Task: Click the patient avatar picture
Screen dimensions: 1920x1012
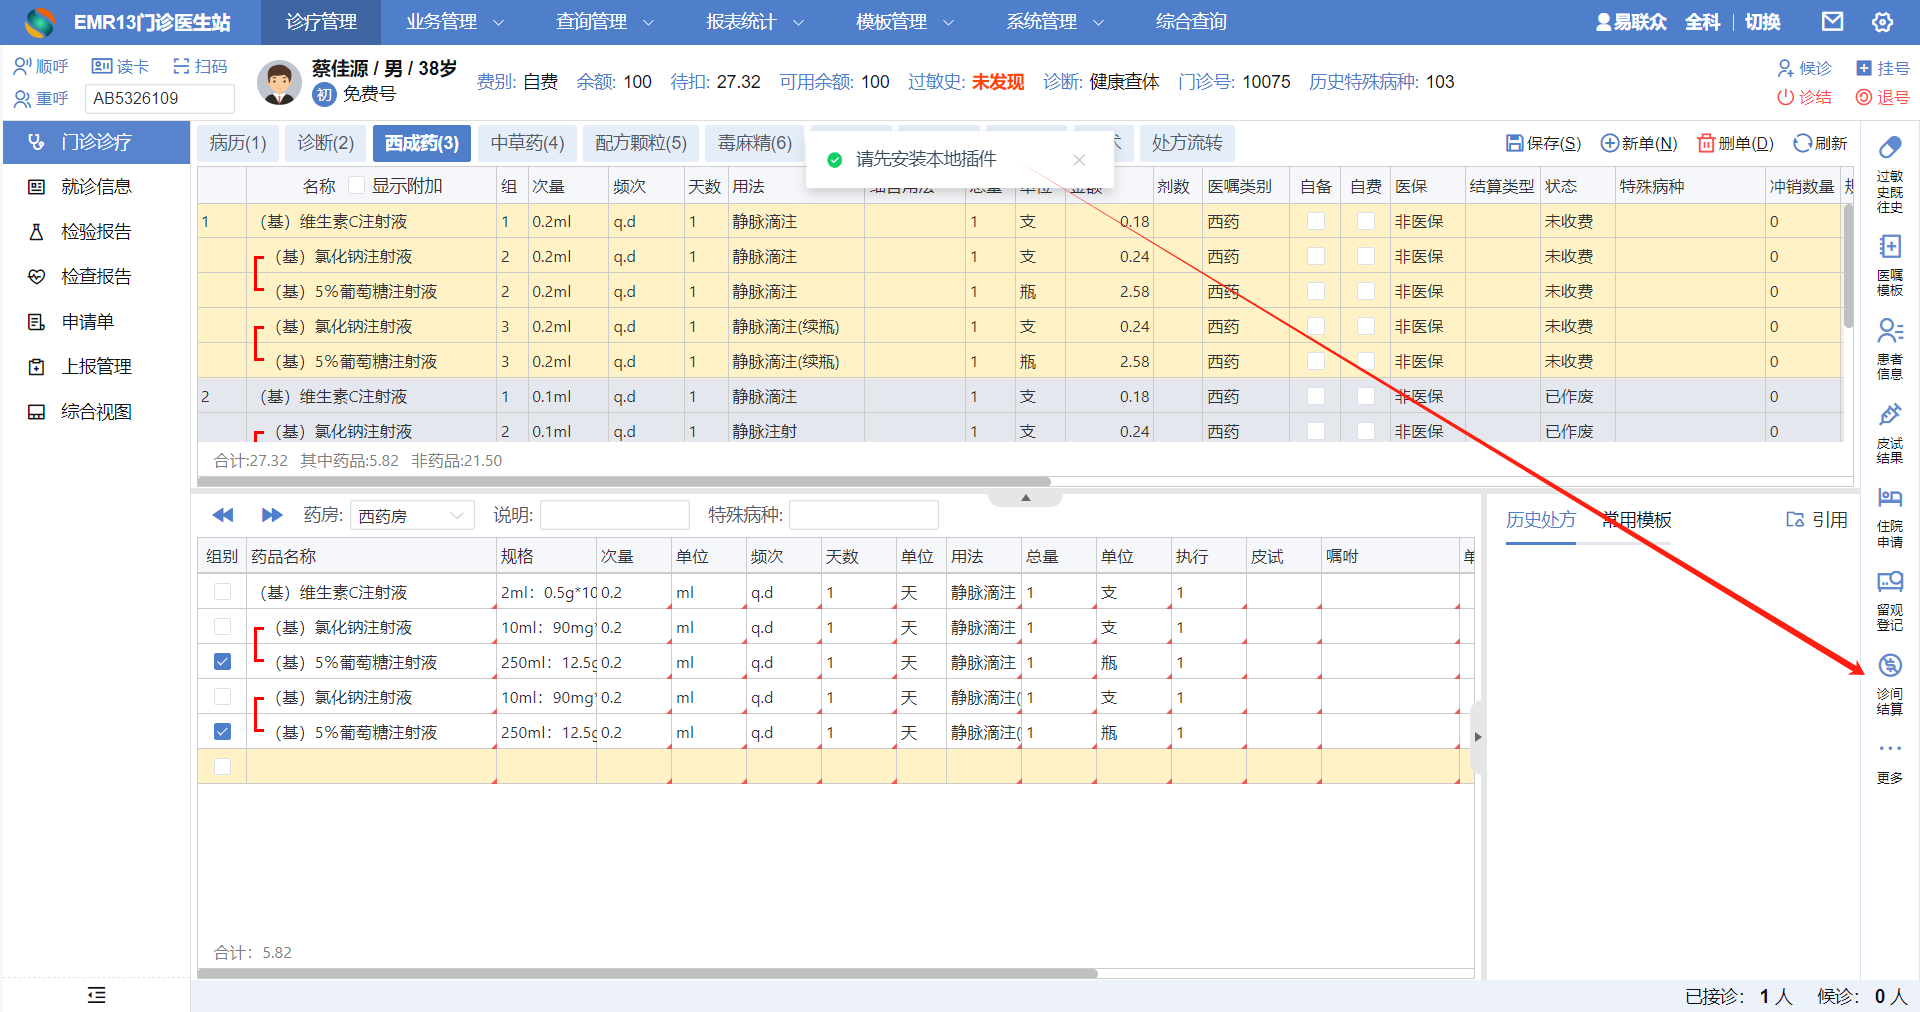Action: point(279,82)
